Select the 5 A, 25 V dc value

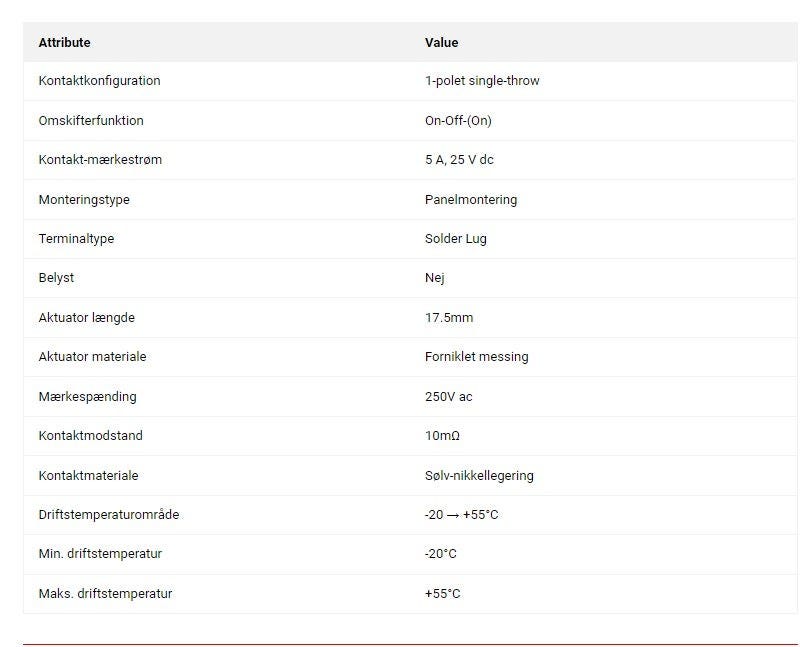(x=459, y=160)
